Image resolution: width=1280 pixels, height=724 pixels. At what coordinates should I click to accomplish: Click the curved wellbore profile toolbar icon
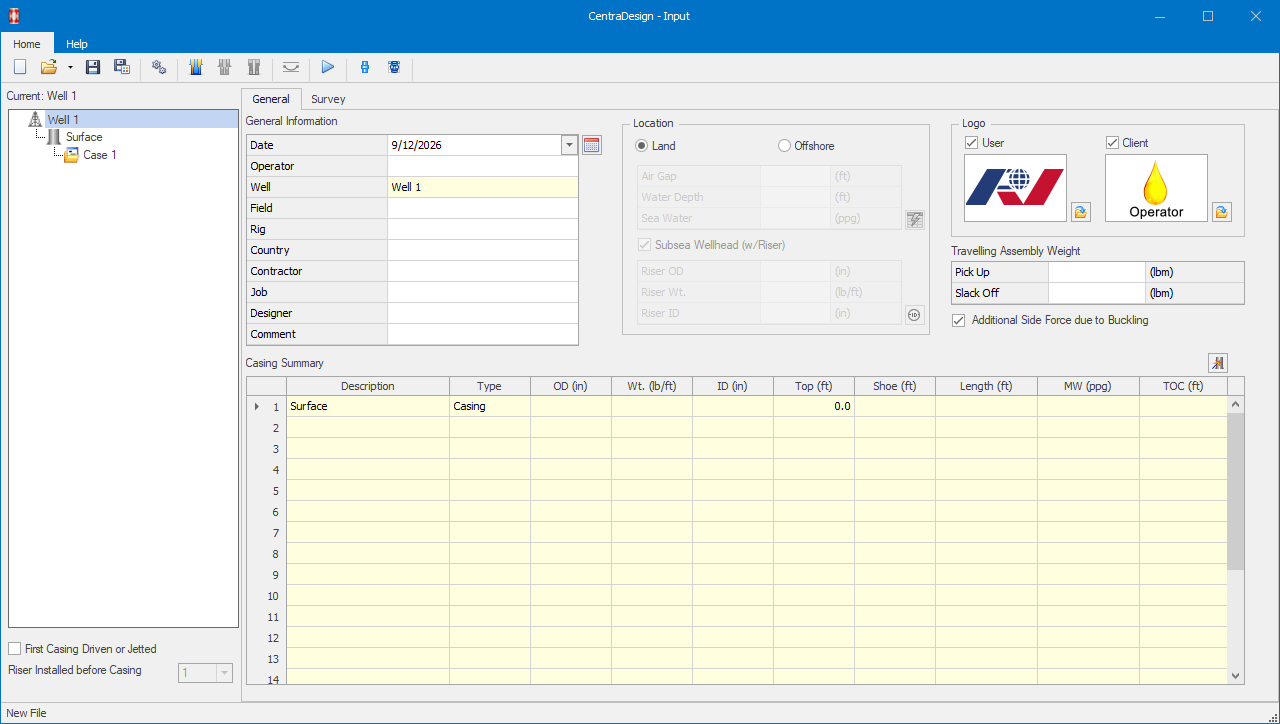click(x=291, y=67)
